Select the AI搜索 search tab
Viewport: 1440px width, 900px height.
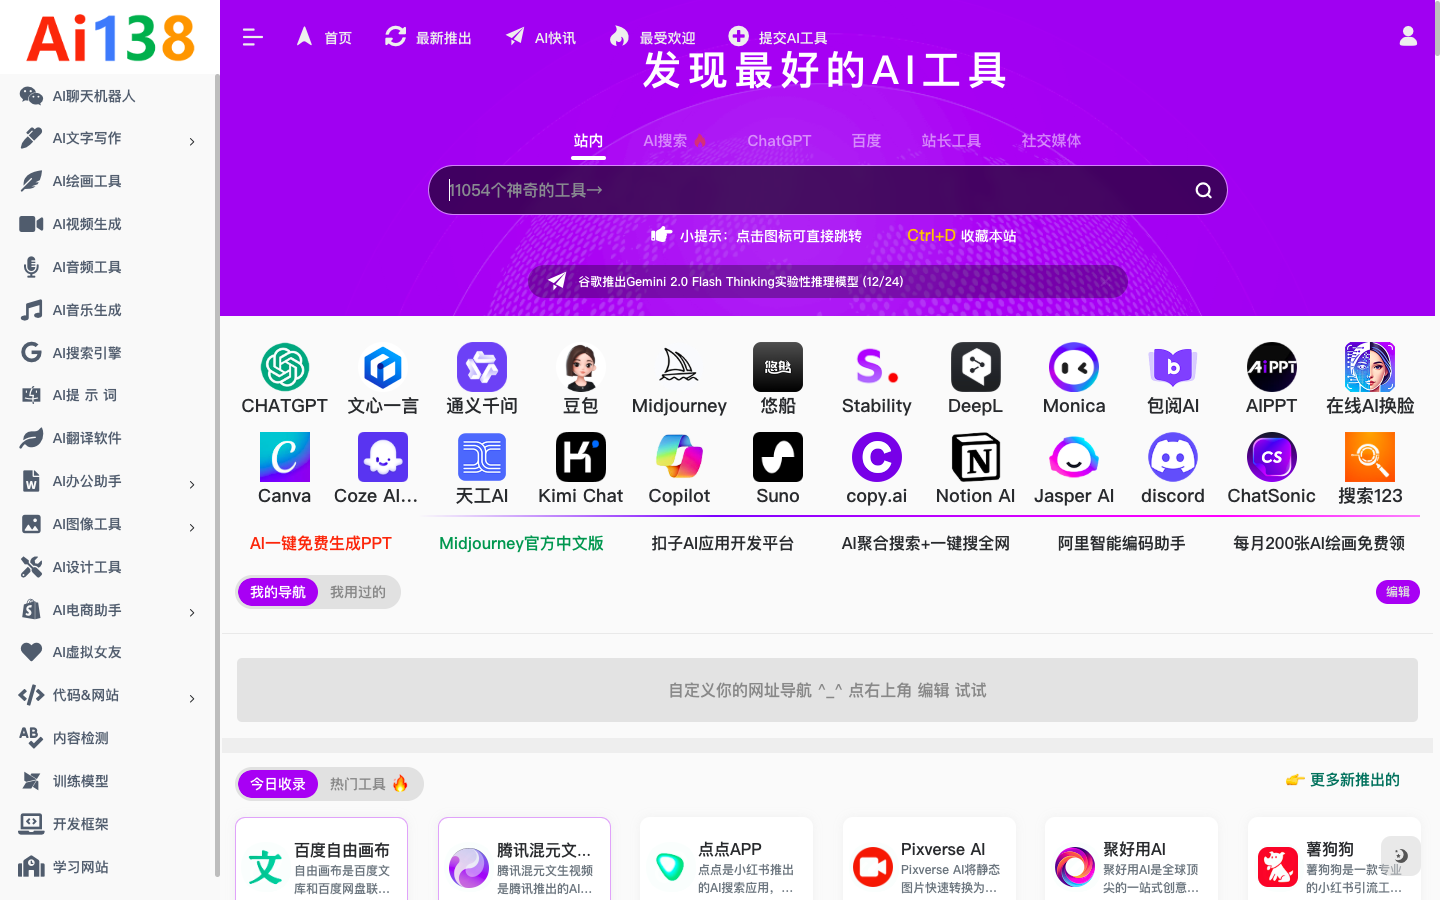[675, 141]
